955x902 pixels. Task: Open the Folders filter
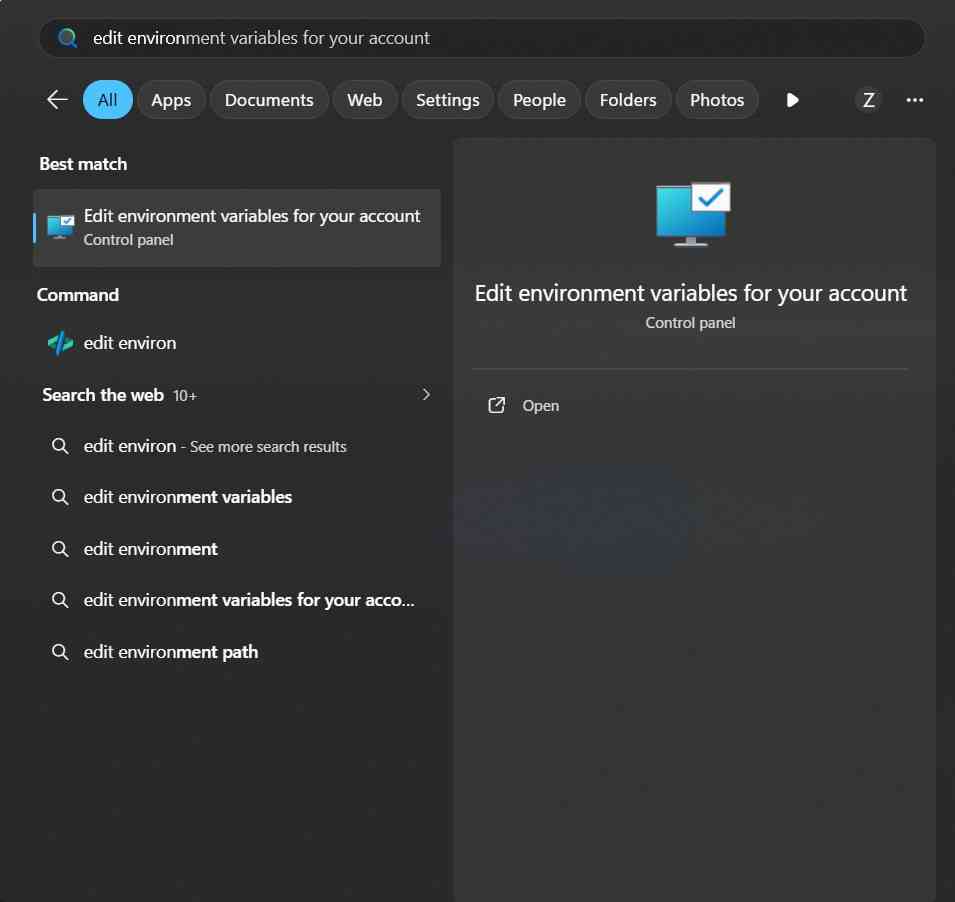[627, 99]
